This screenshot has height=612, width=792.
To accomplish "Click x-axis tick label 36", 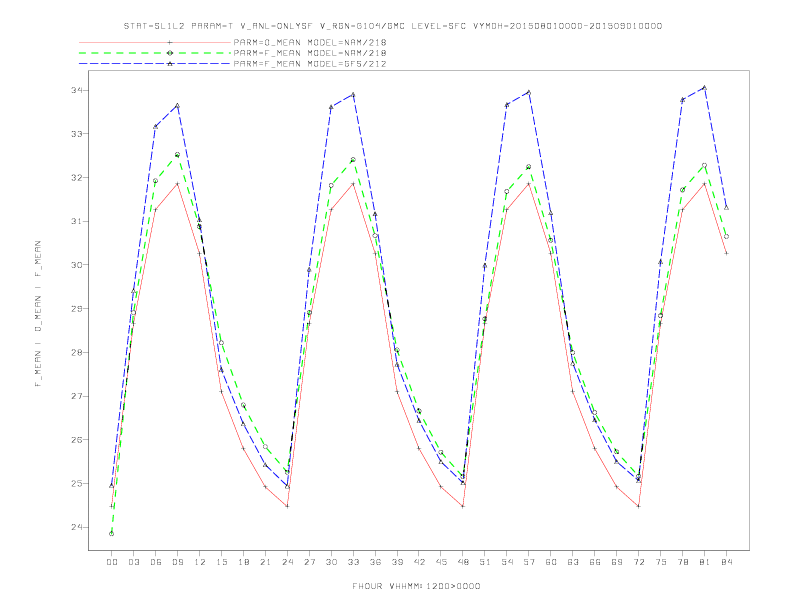I will [x=375, y=562].
